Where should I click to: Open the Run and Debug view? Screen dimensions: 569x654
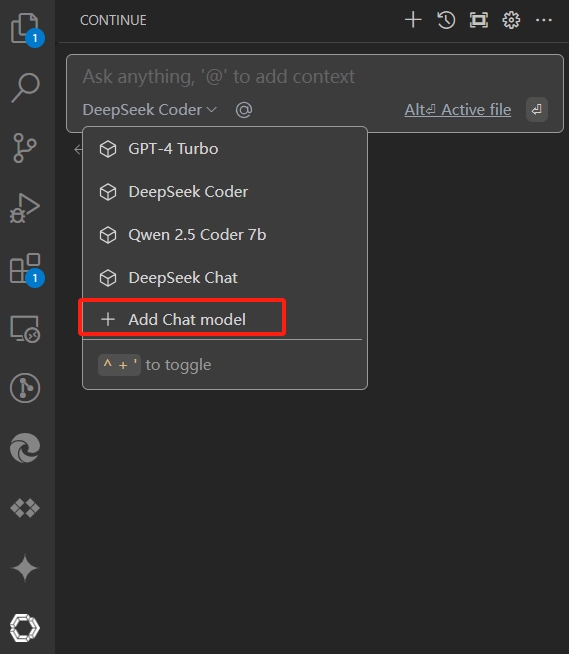25,208
